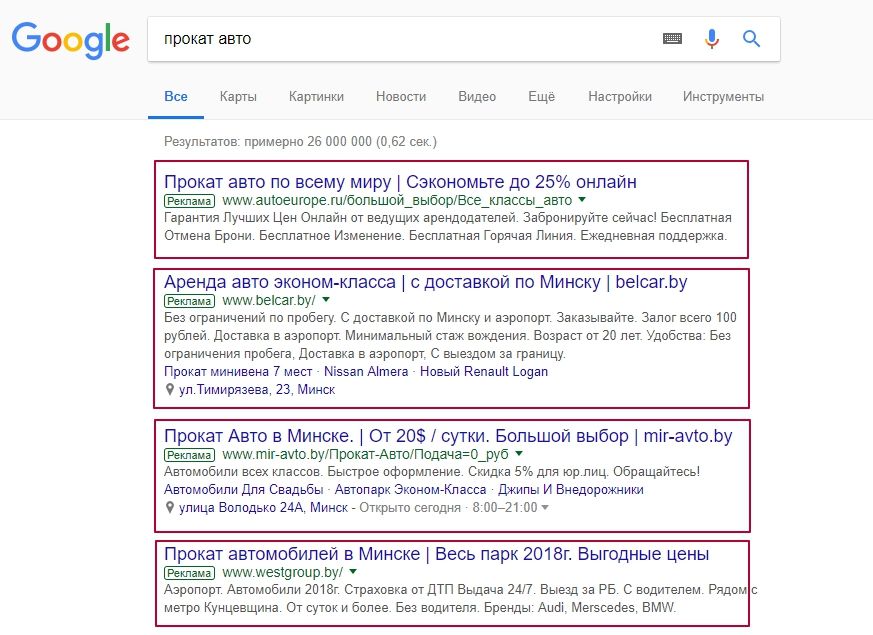Click the Реклама badge of belcar.by ad
Image resolution: width=873 pixels, height=635 pixels.
point(189,301)
